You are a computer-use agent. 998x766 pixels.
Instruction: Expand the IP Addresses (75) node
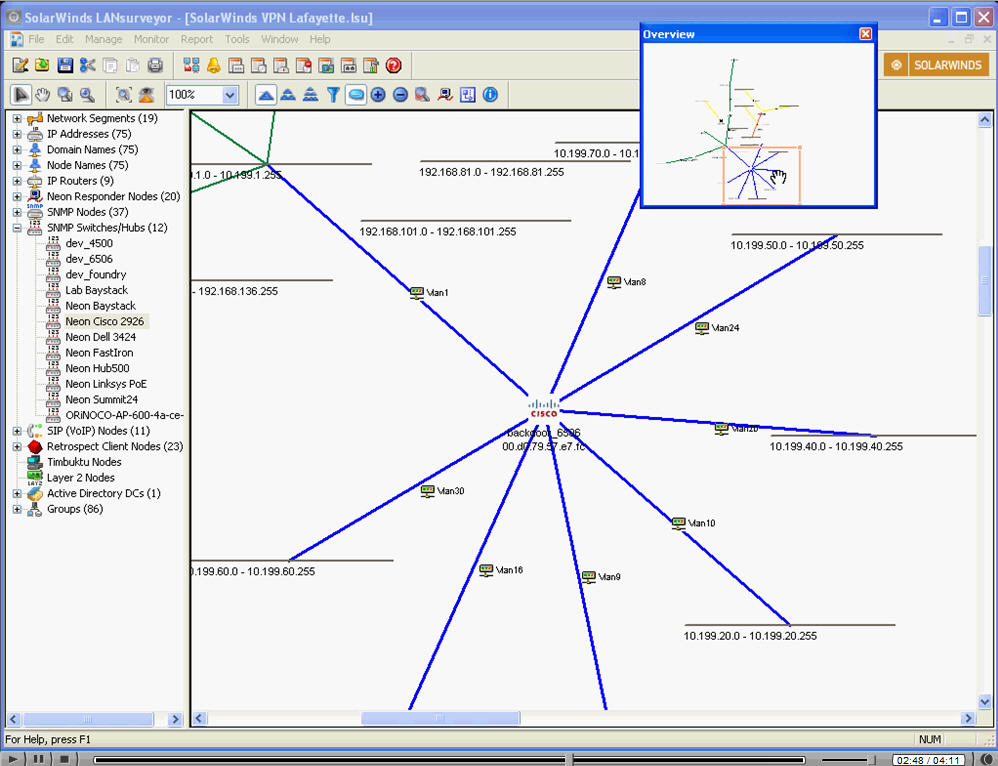pos(17,134)
